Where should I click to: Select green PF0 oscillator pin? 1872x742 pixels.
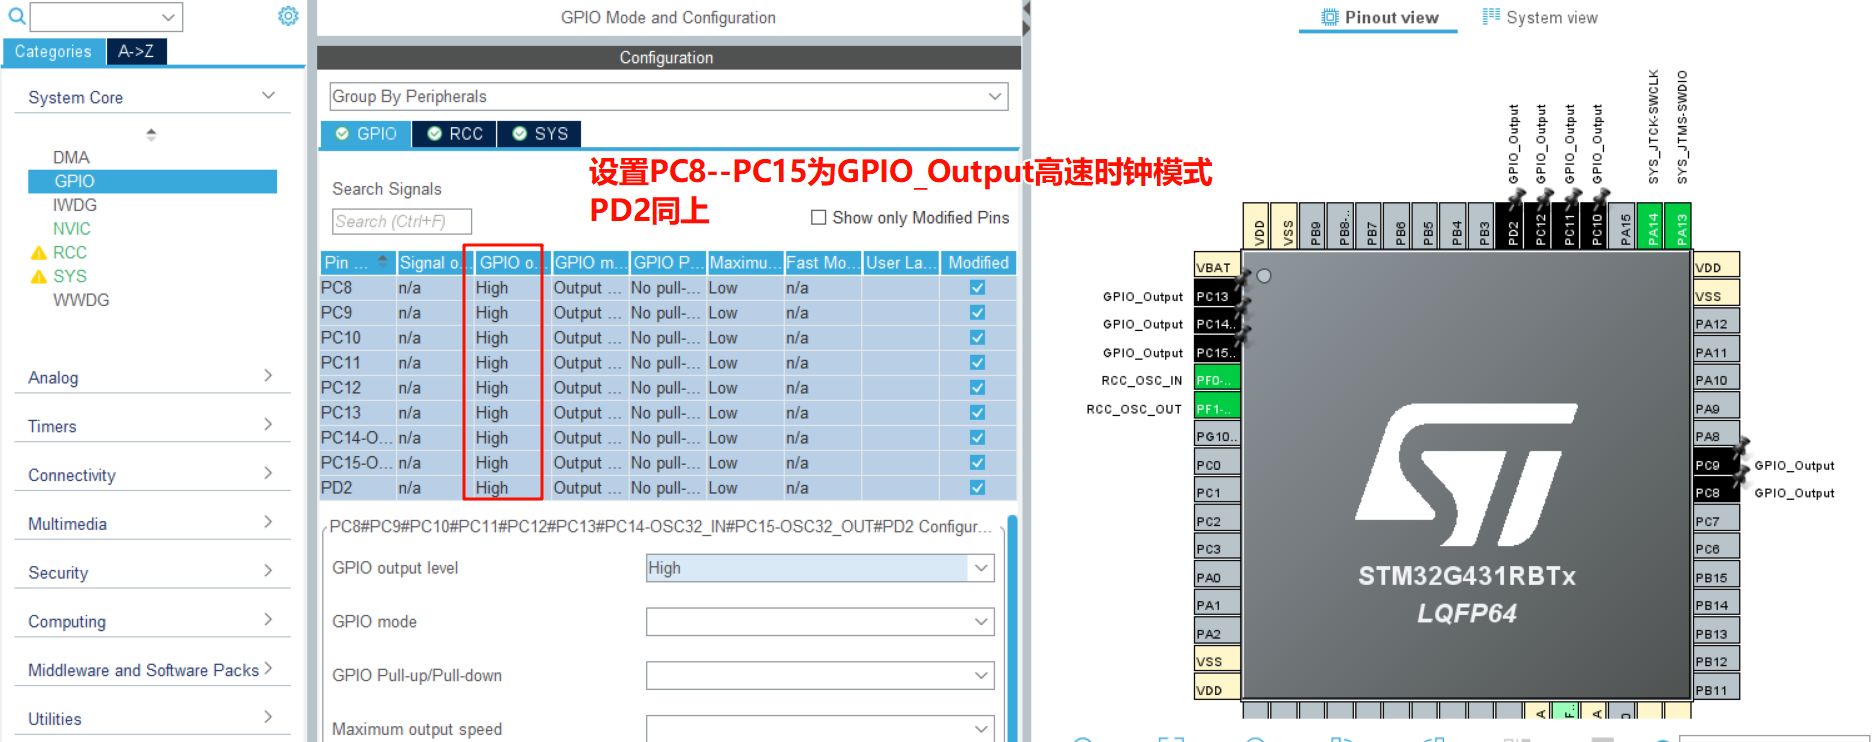point(1216,380)
